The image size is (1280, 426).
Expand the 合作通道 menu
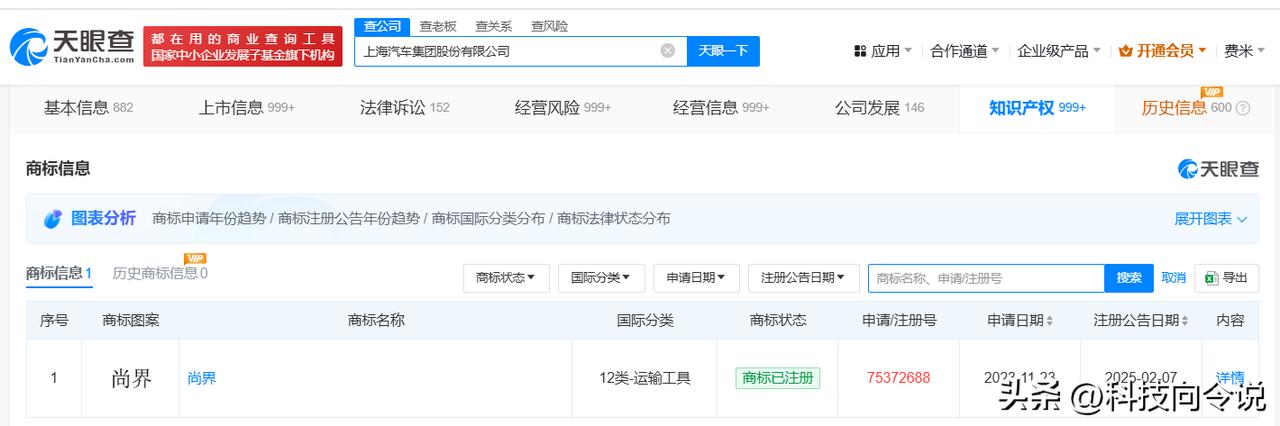[965, 50]
